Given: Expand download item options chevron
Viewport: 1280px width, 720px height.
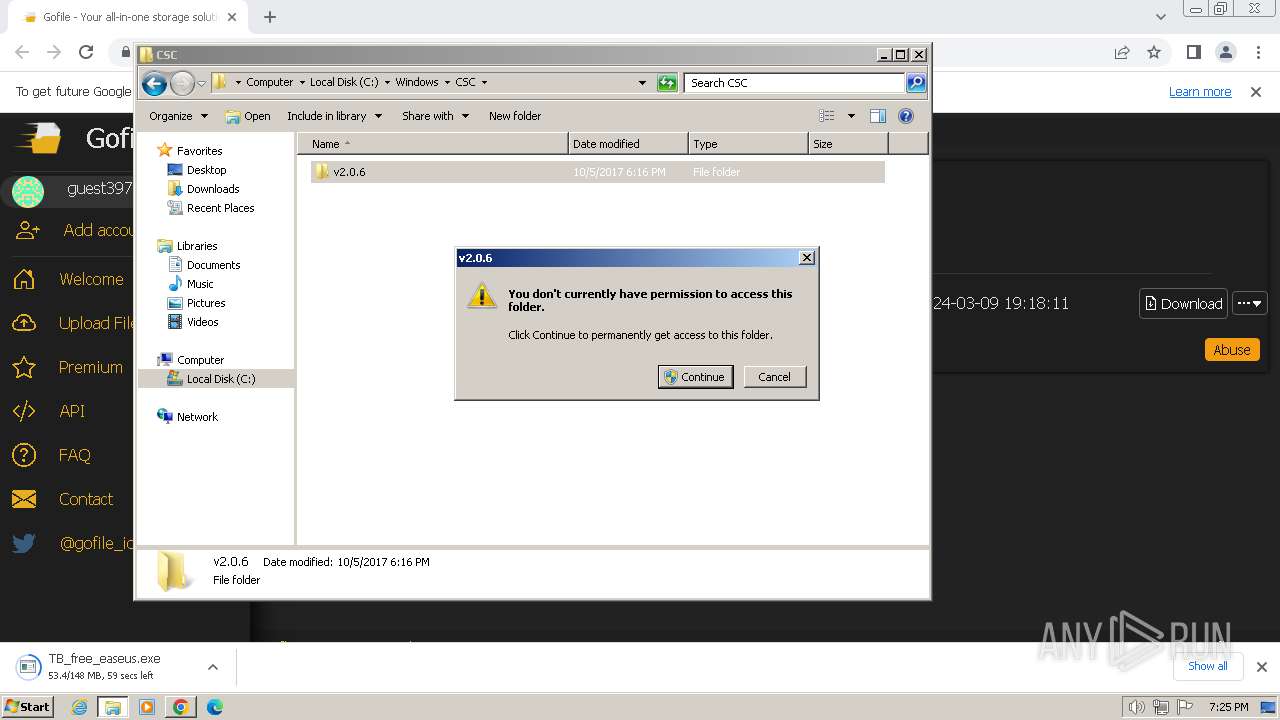Looking at the screenshot, I should point(212,667).
